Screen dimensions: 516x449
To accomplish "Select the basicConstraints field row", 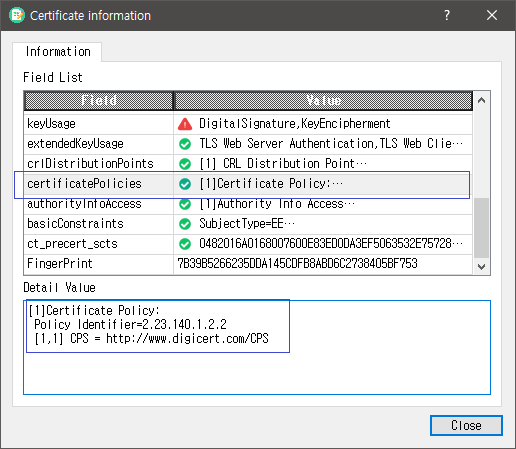I will (248, 224).
